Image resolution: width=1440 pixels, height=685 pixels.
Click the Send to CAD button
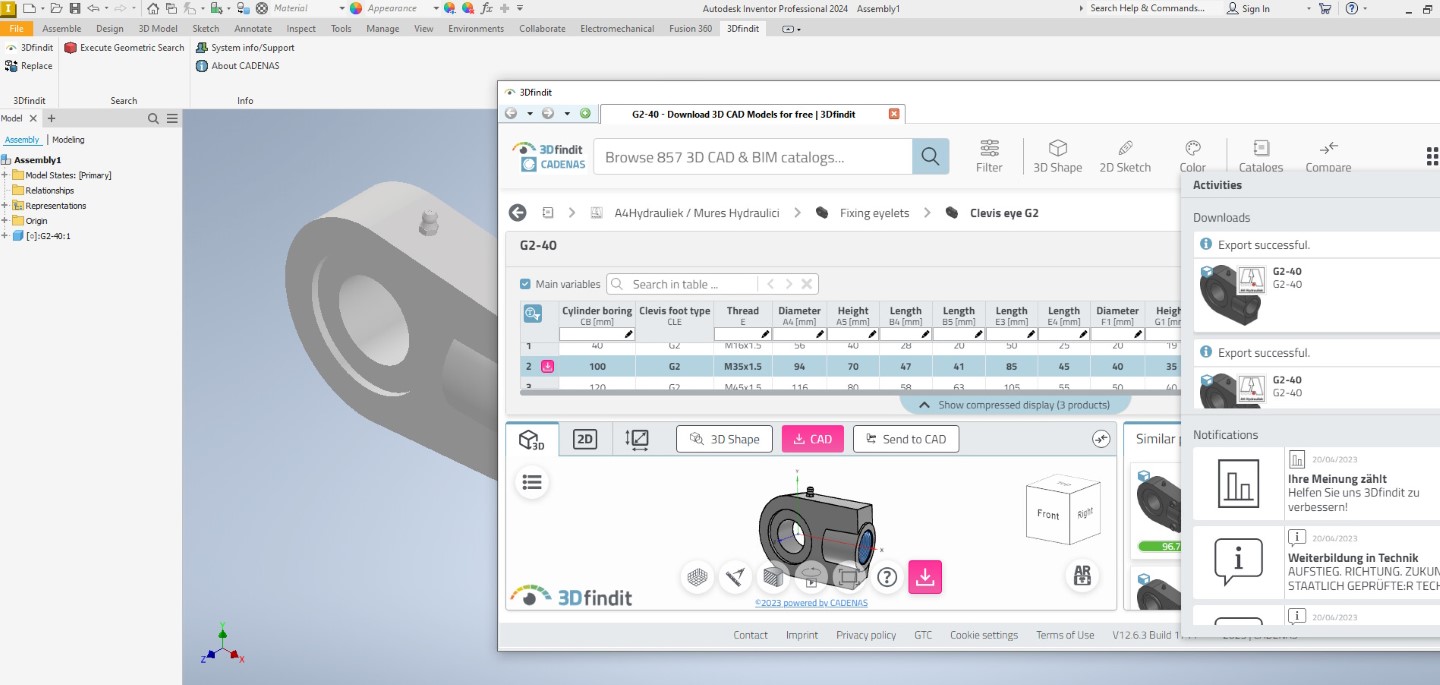pos(905,438)
